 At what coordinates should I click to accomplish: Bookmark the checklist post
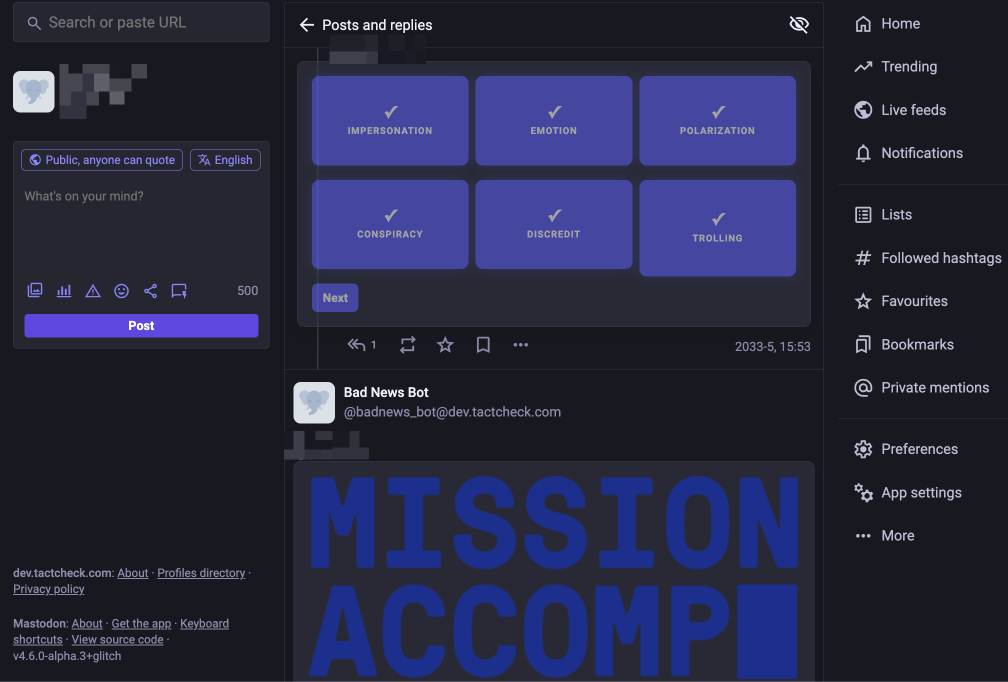[482, 344]
